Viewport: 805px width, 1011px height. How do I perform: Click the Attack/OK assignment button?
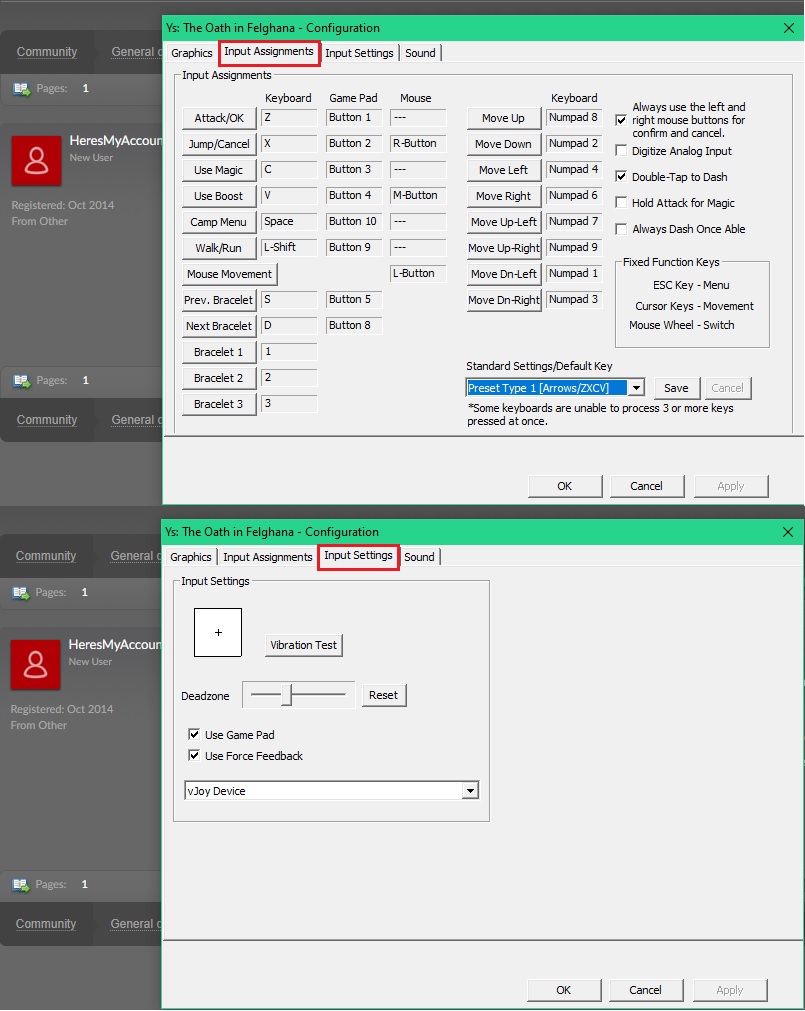tap(219, 119)
